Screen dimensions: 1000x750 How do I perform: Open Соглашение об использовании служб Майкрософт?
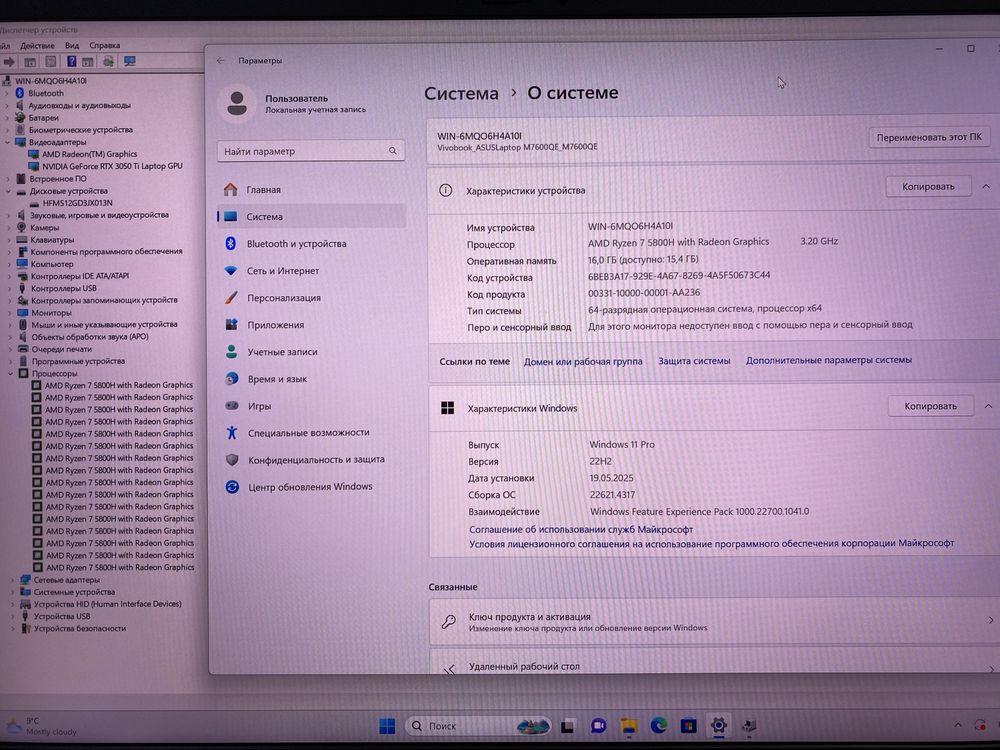click(580, 529)
